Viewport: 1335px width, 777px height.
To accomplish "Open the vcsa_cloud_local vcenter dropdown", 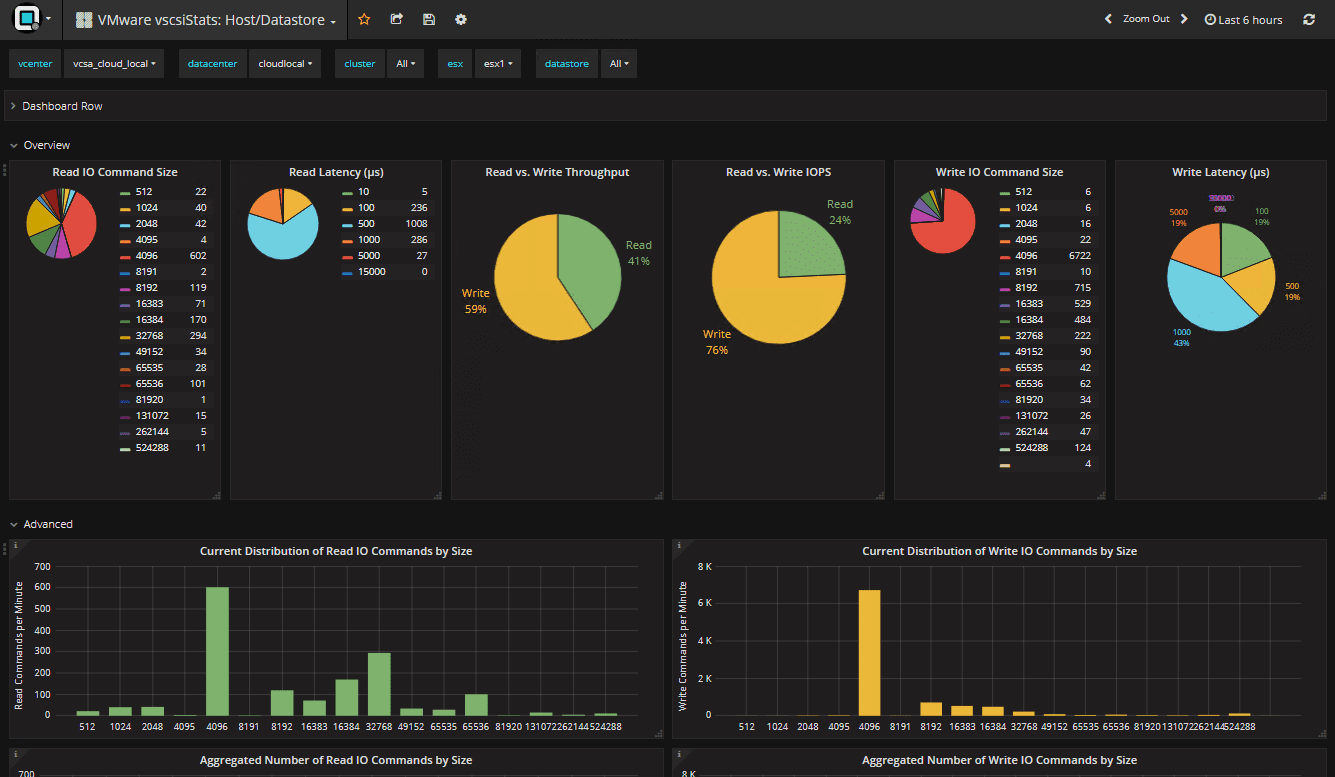I will pyautogui.click(x=113, y=62).
